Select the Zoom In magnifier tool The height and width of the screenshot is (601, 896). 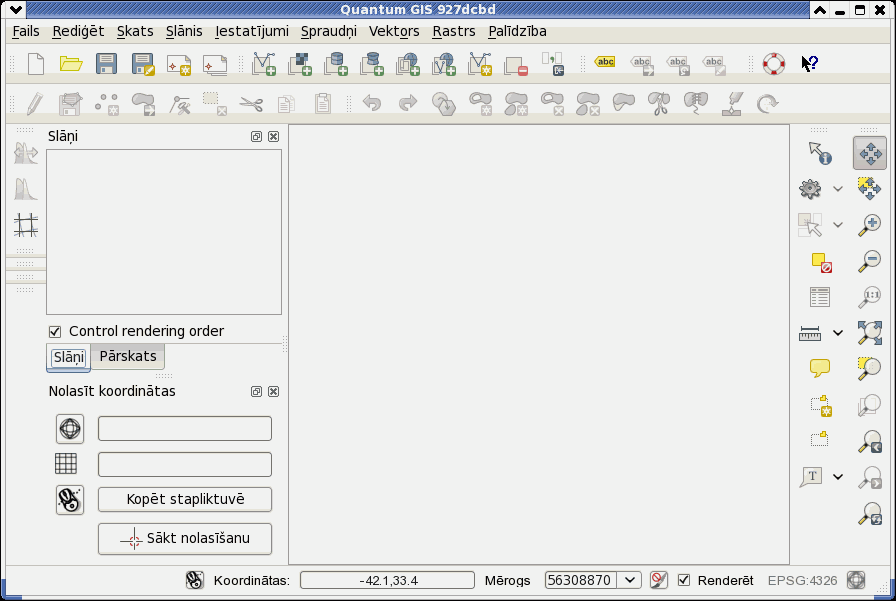click(x=870, y=225)
